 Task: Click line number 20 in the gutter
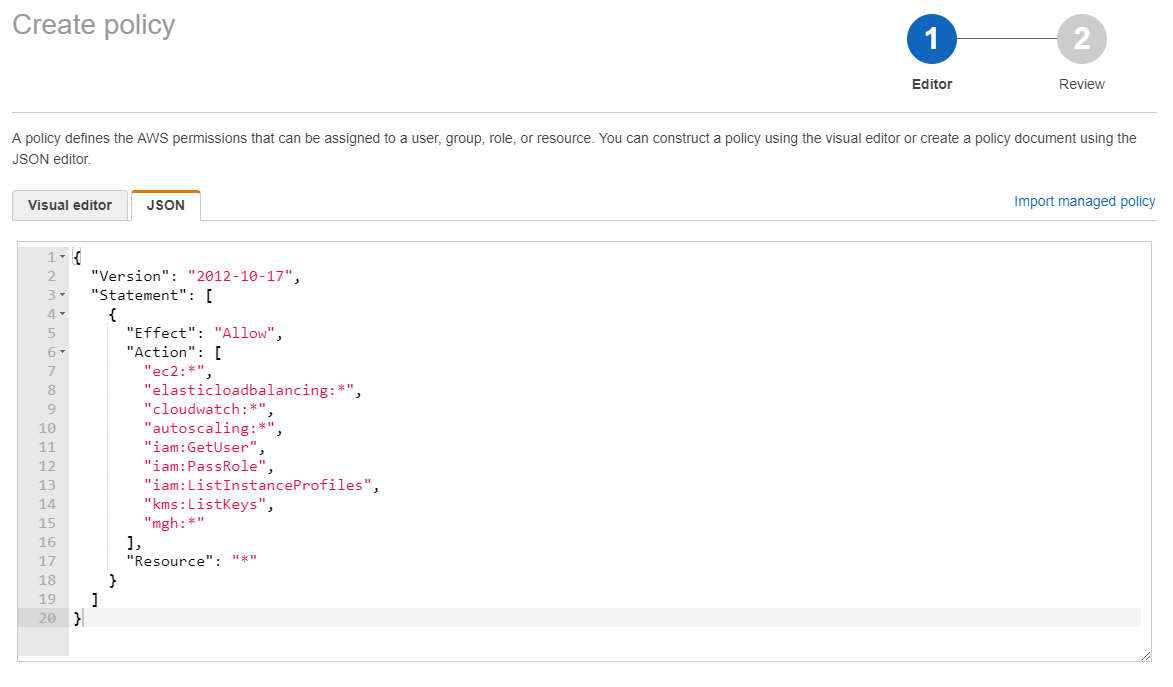[47, 618]
